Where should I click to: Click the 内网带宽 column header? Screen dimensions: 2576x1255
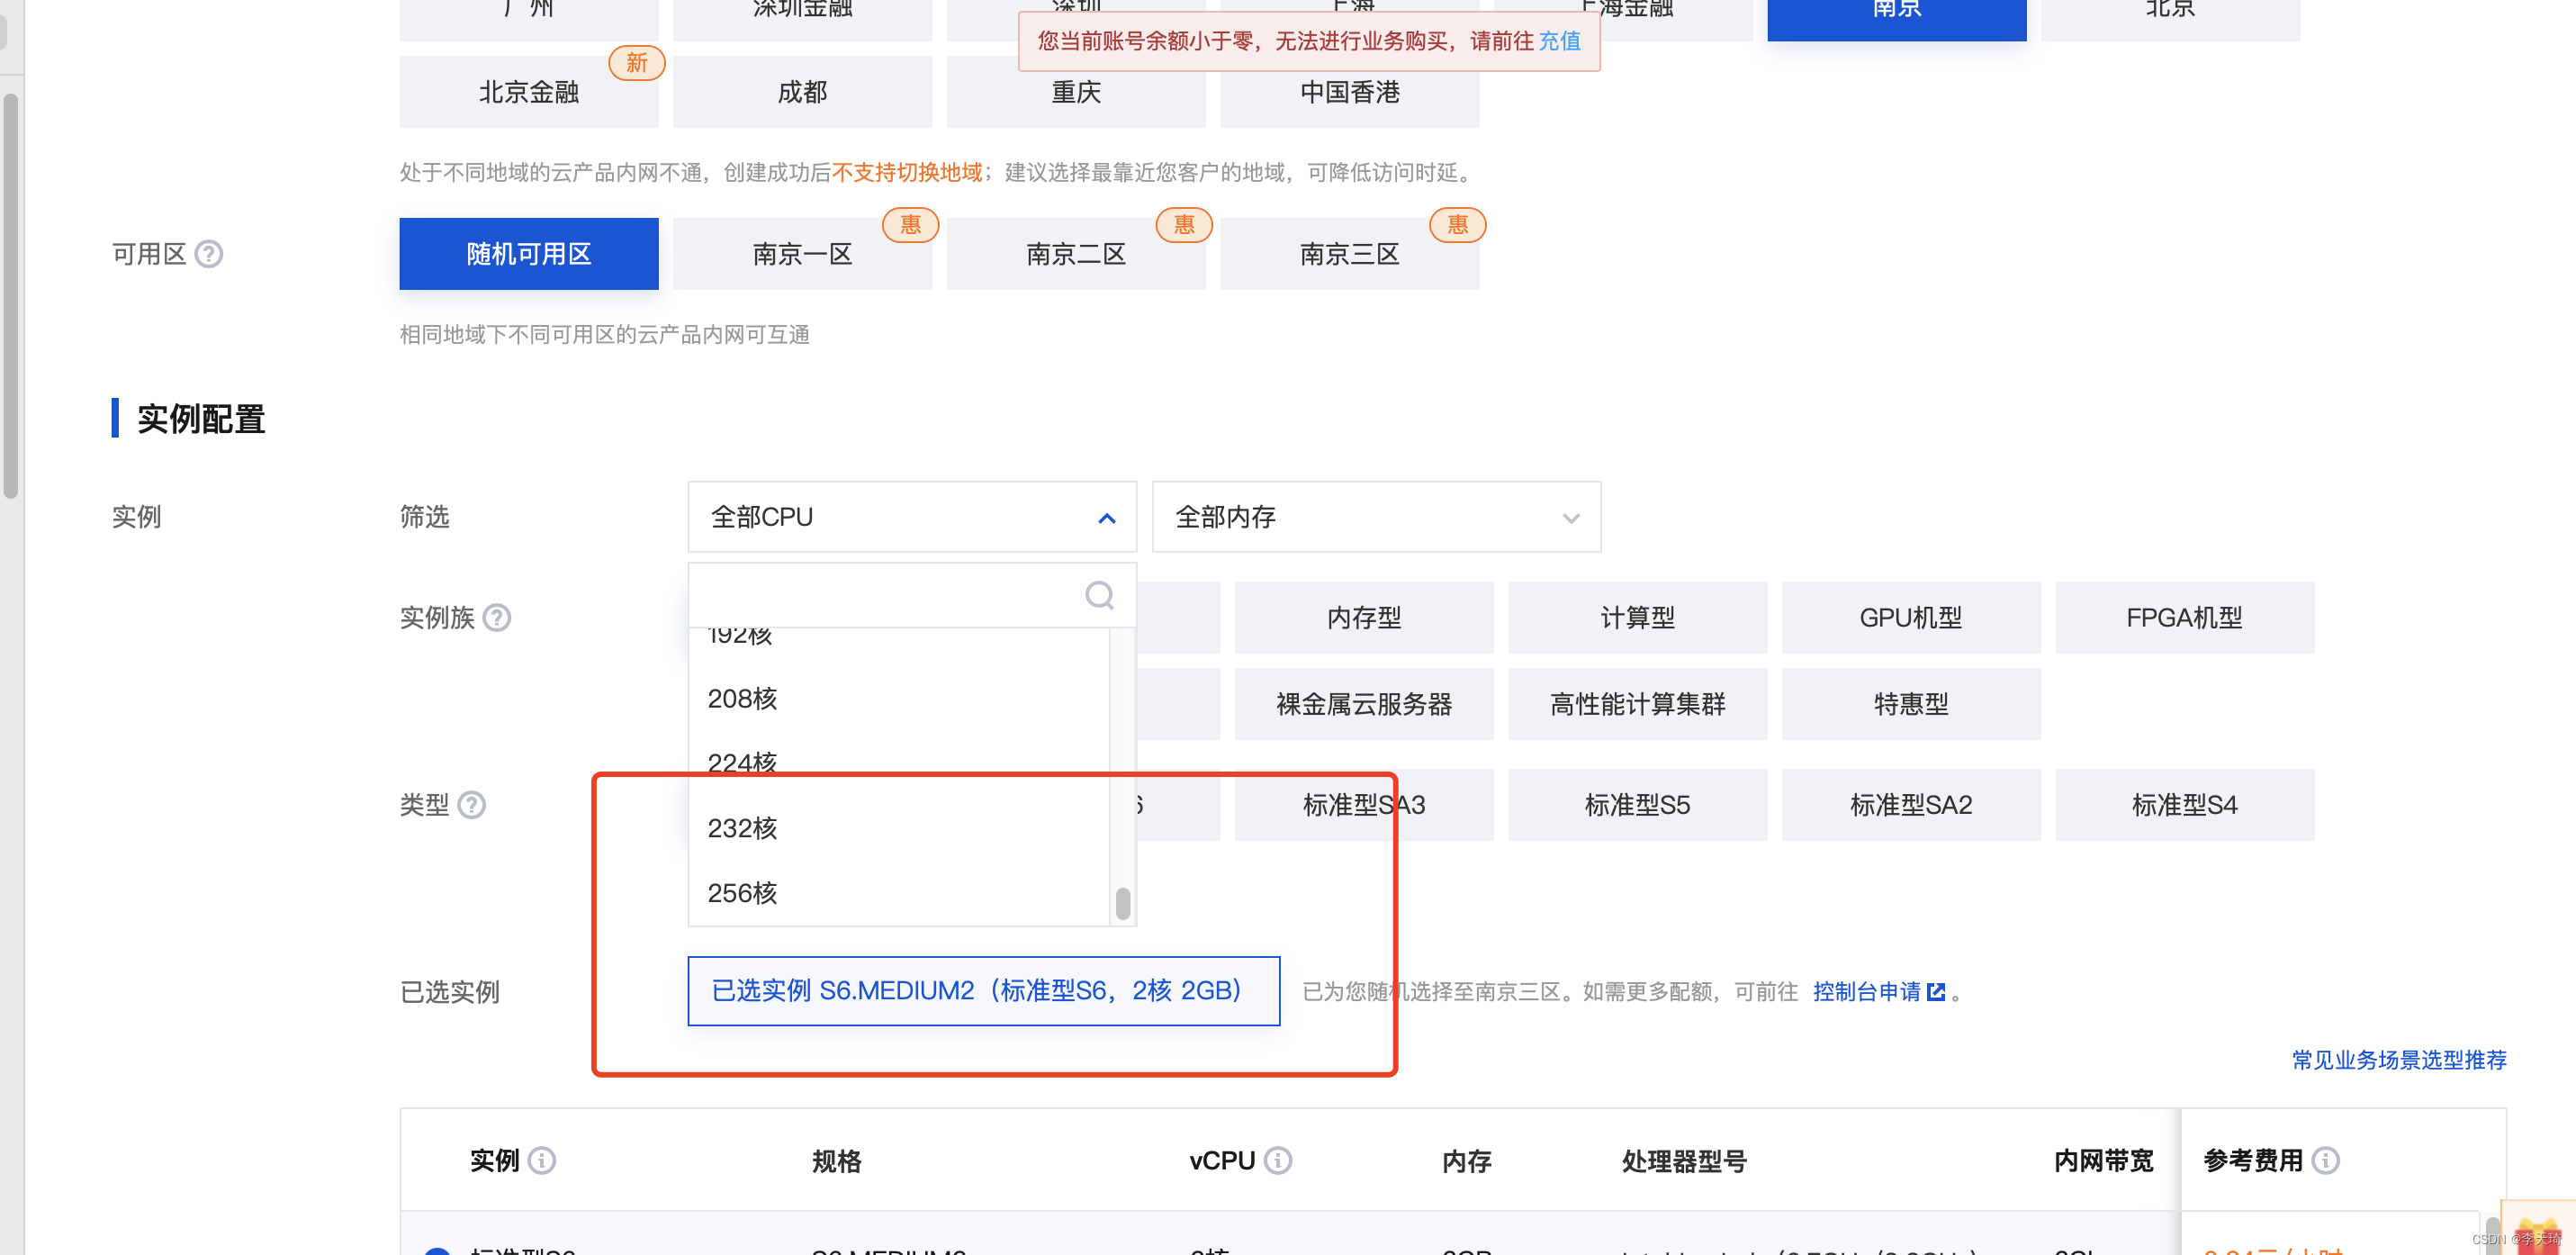pyautogui.click(x=2104, y=1161)
